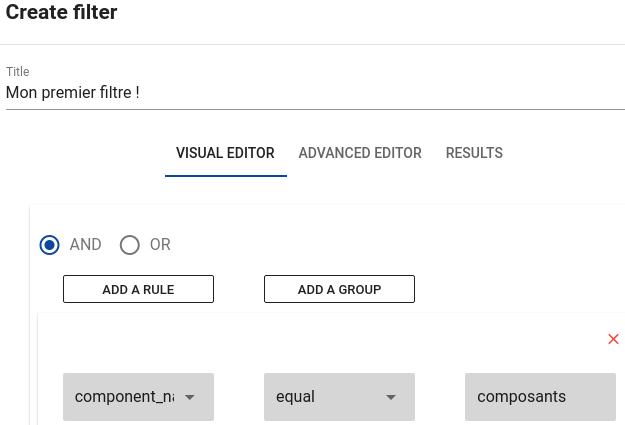Open the component_name field dropdown
Viewport: 625px width, 425px height.
(125, 397)
